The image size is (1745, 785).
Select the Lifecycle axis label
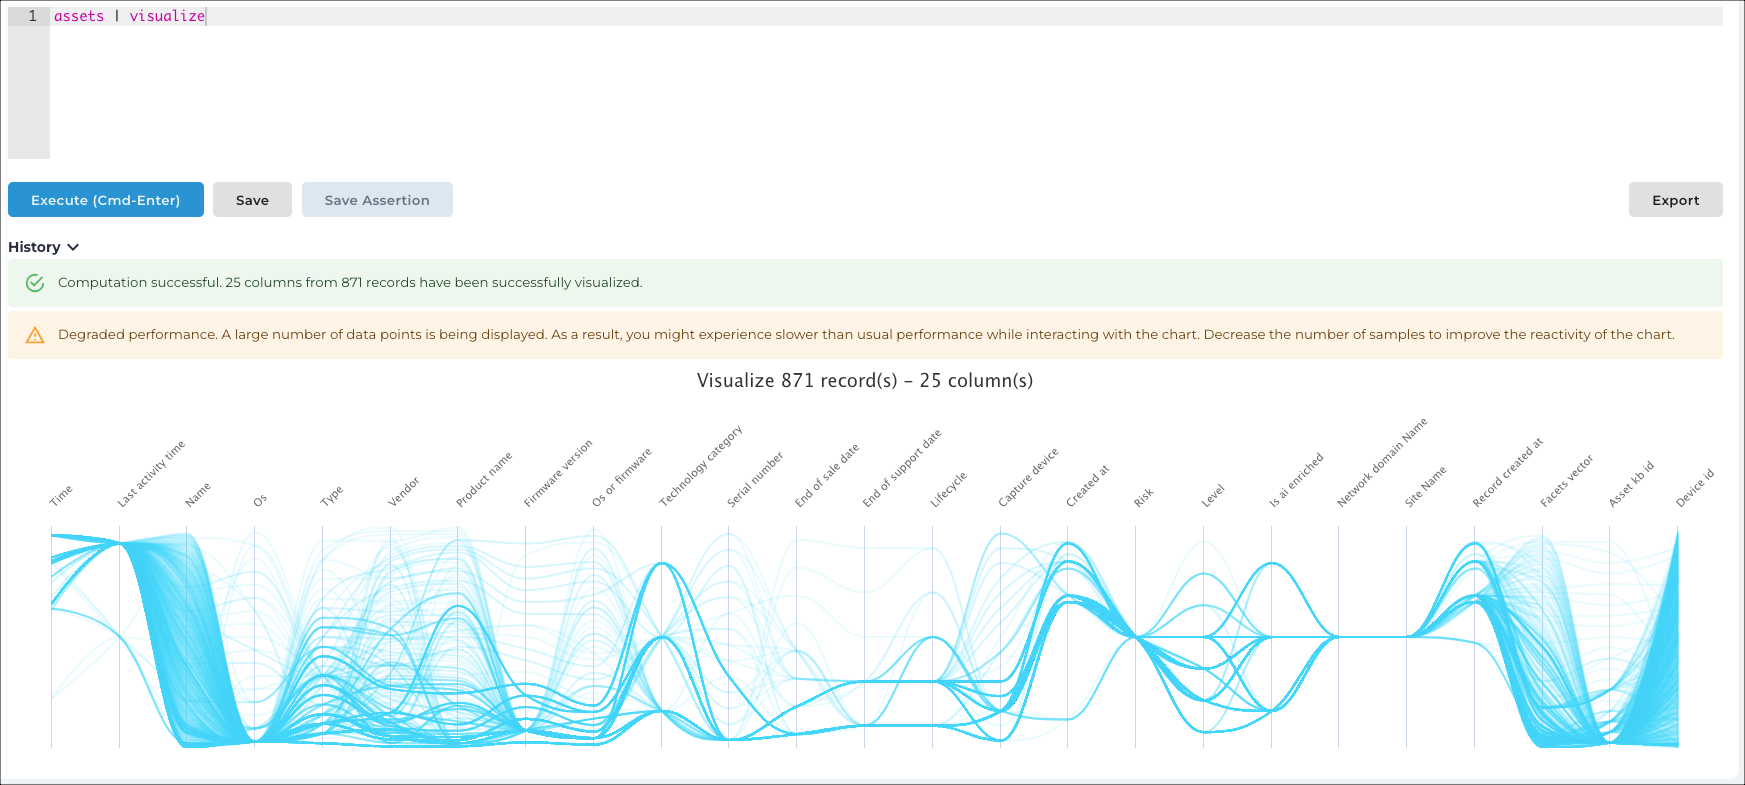[x=948, y=489]
